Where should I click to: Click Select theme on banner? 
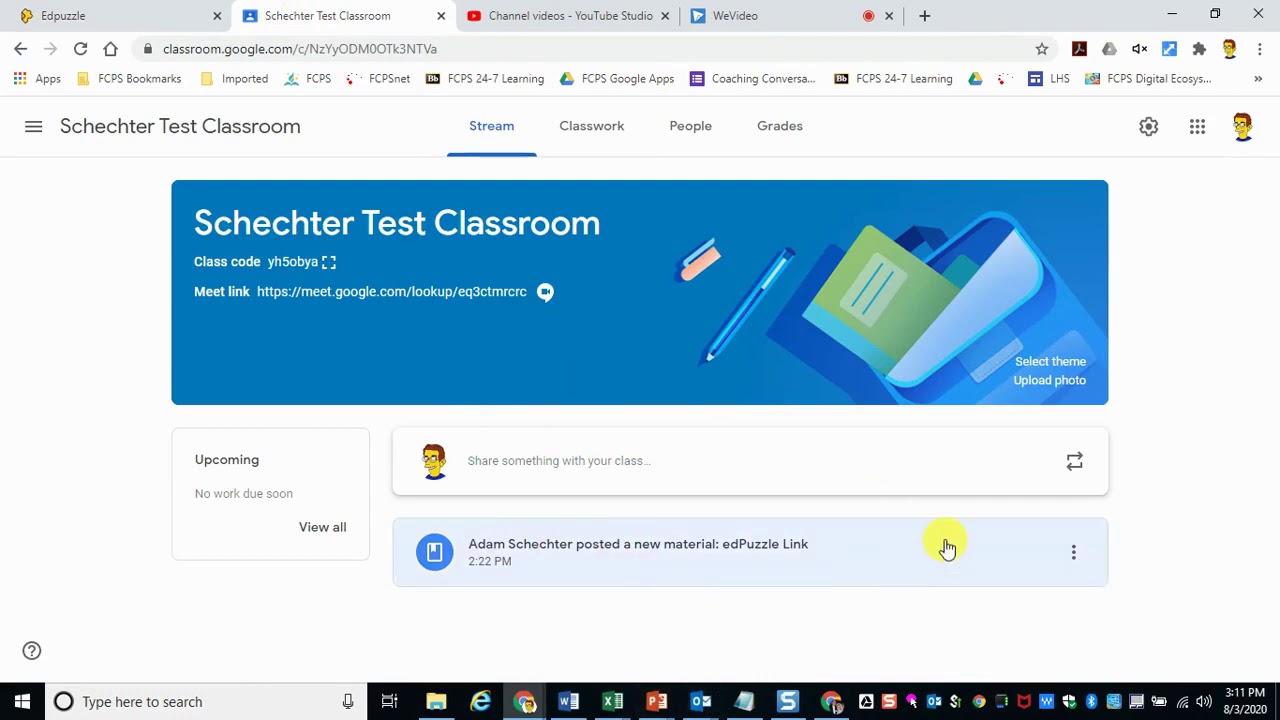click(1050, 362)
